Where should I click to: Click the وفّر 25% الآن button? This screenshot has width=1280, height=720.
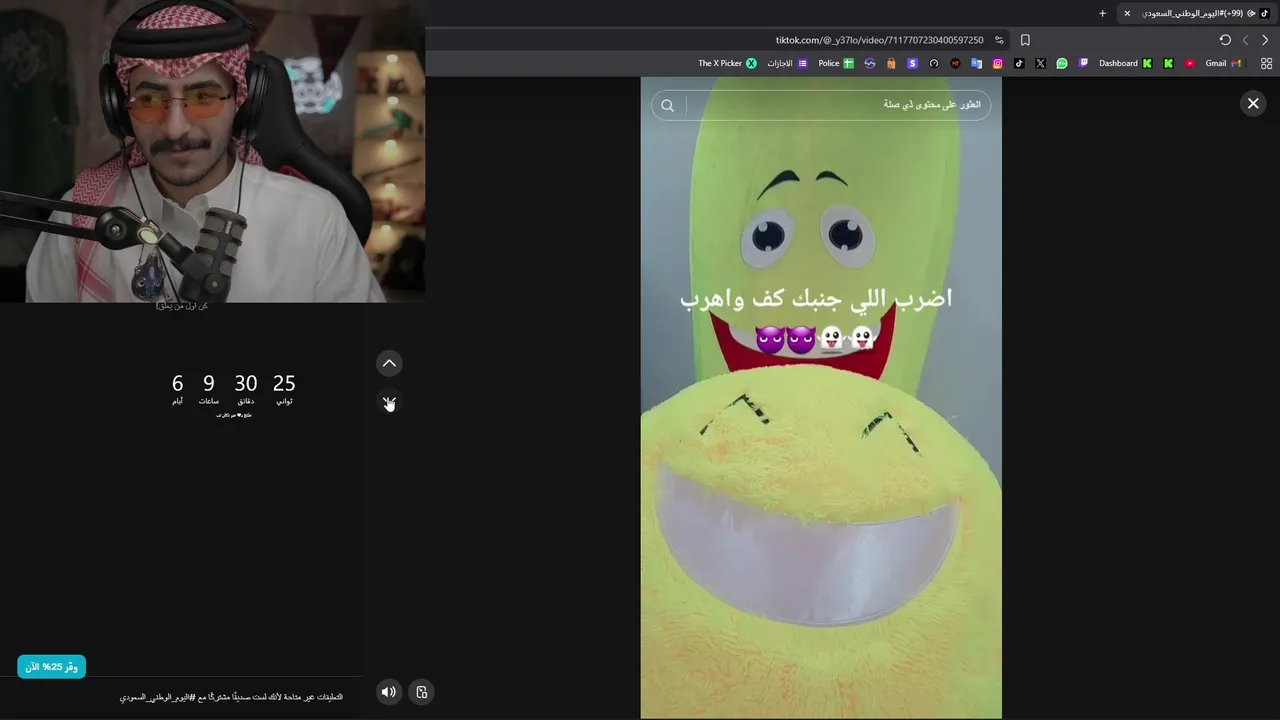[x=51, y=667]
